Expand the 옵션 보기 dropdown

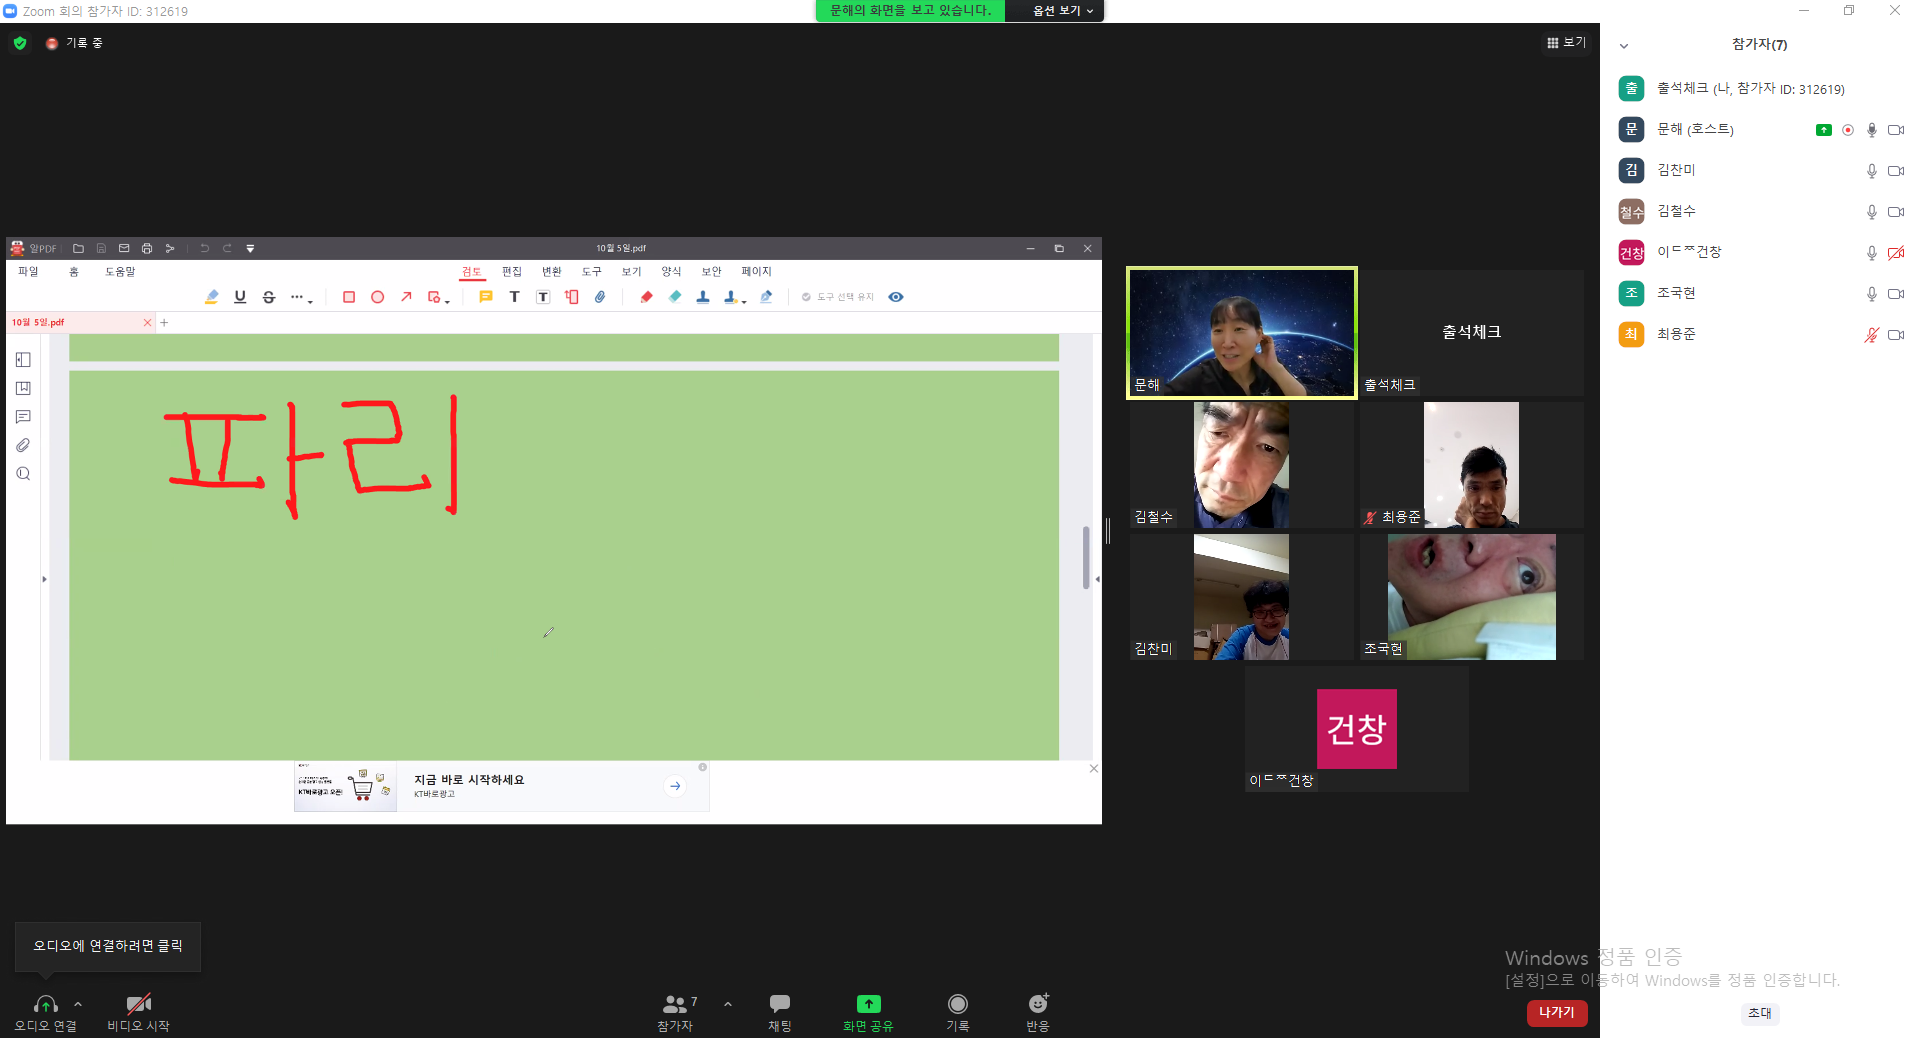point(1062,10)
